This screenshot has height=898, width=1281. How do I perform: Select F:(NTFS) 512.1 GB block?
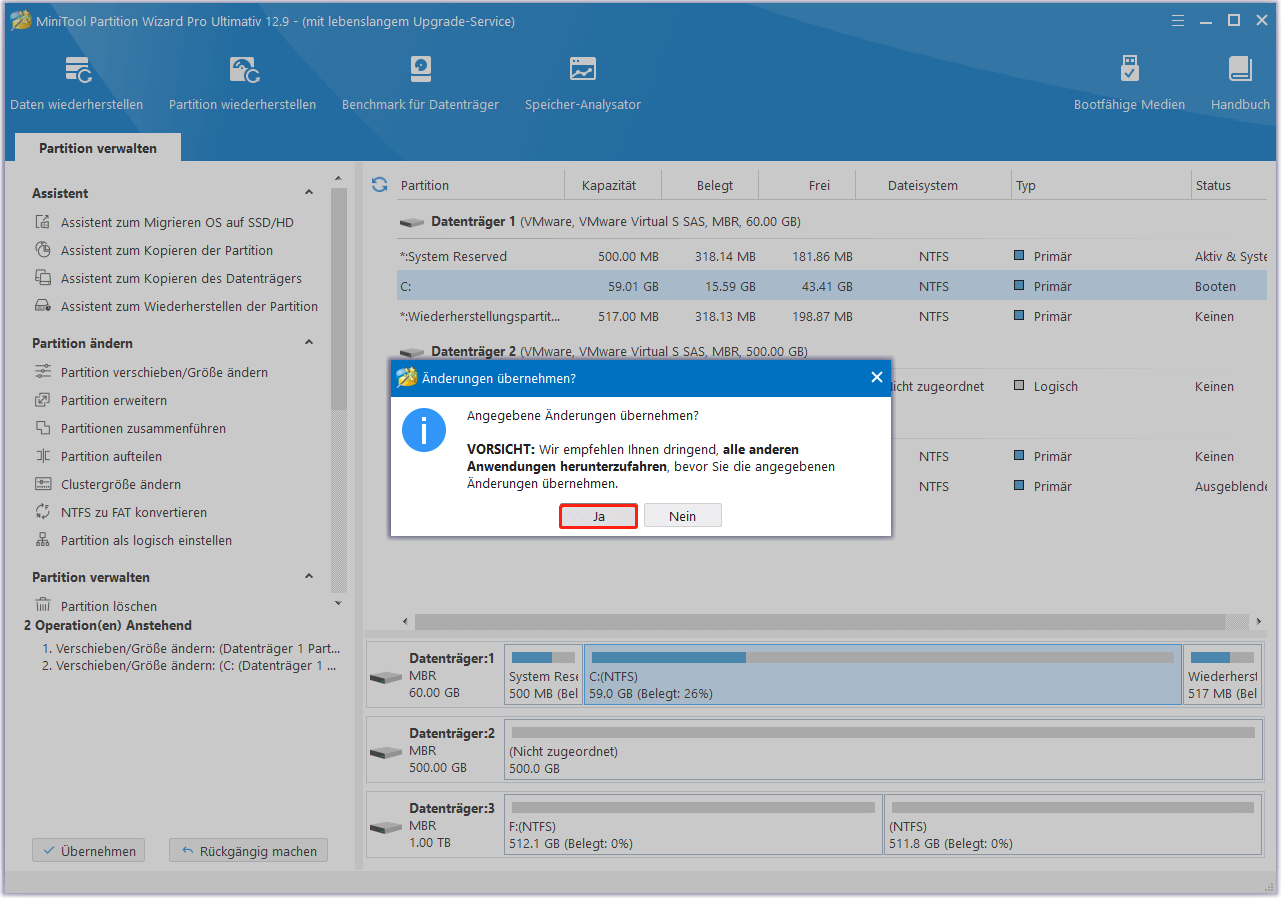694,825
